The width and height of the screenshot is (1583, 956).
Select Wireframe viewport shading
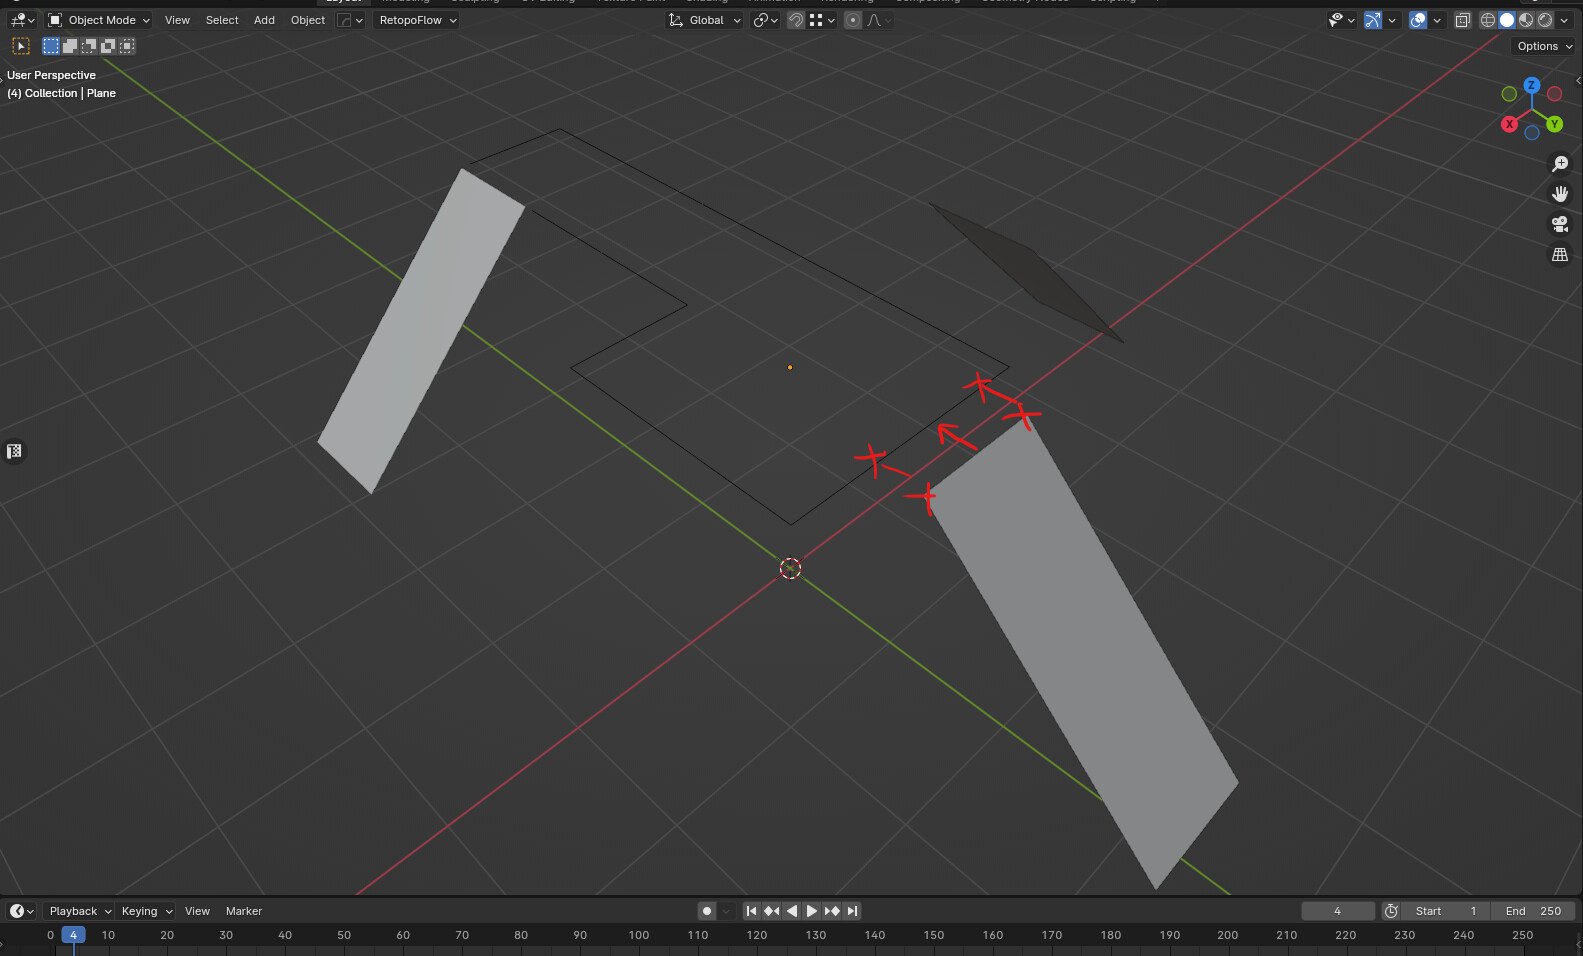click(x=1488, y=20)
